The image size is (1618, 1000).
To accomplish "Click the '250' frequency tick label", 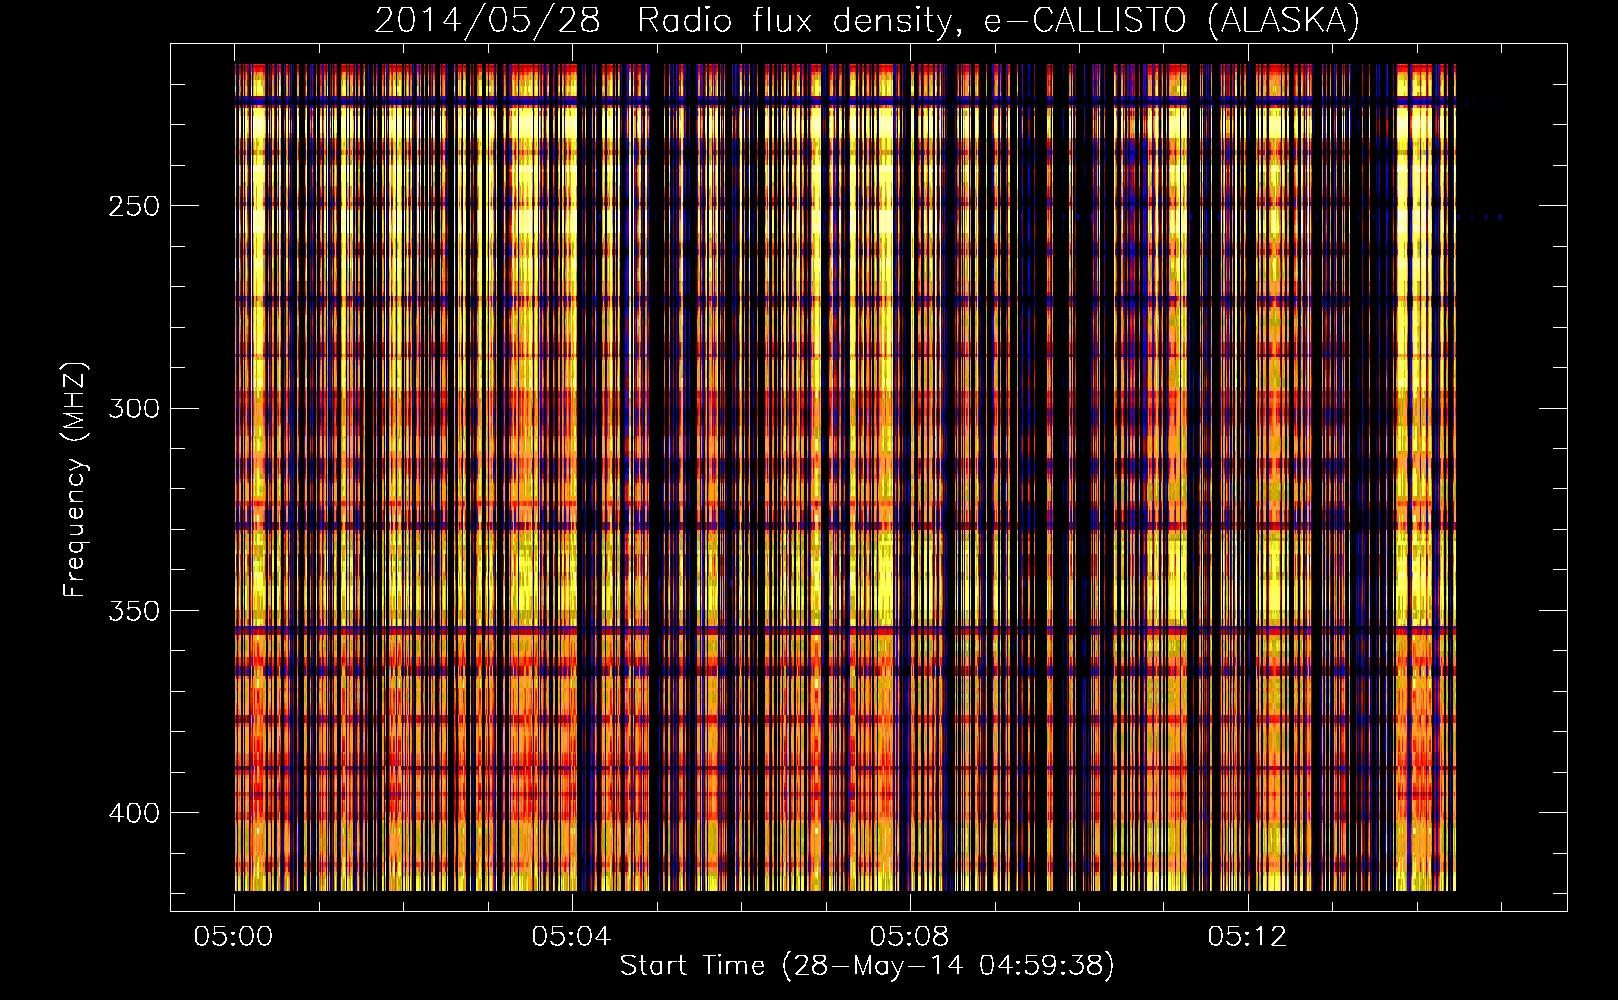I will coord(134,206).
